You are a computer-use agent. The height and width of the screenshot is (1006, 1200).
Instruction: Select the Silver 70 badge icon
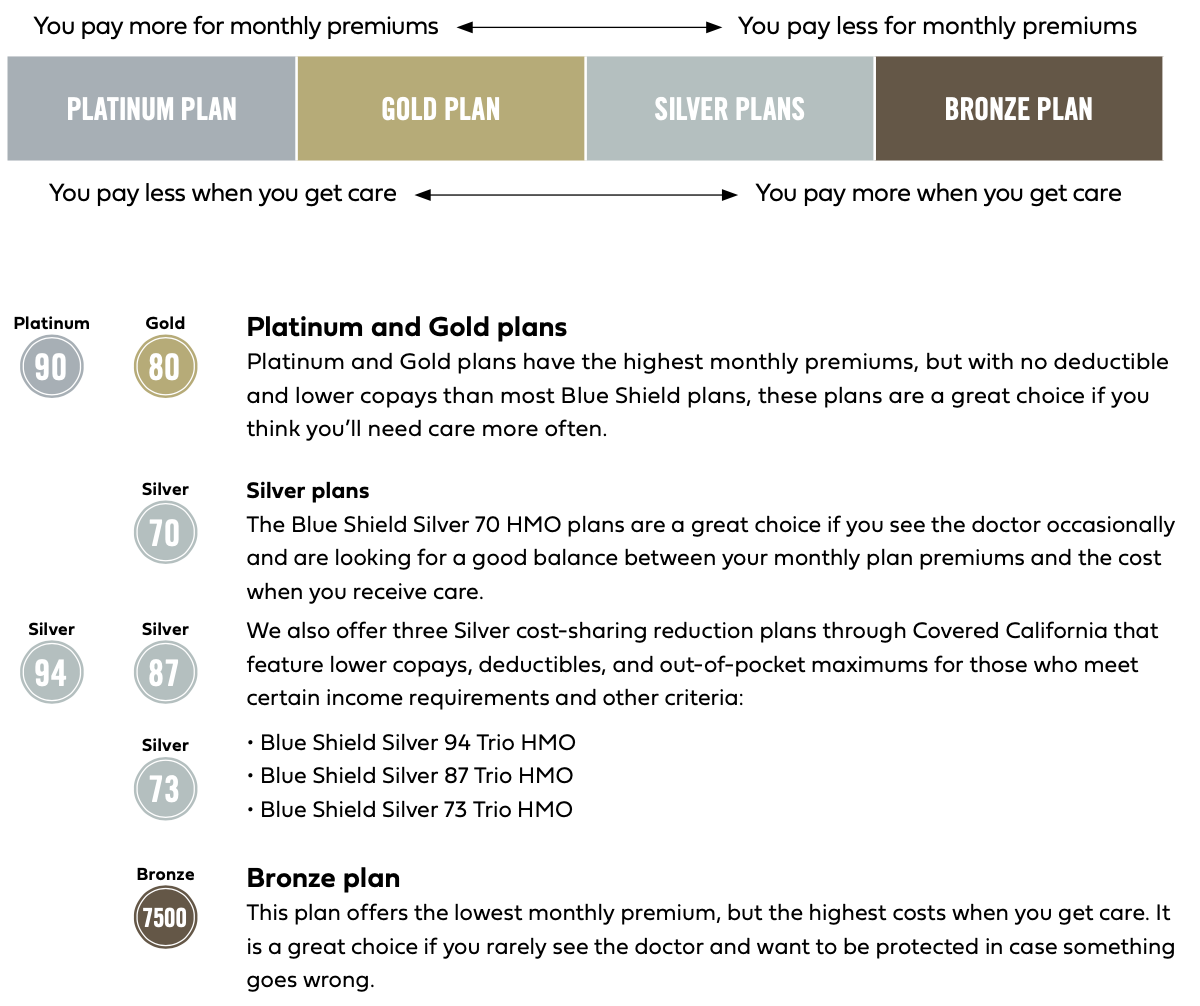(165, 533)
